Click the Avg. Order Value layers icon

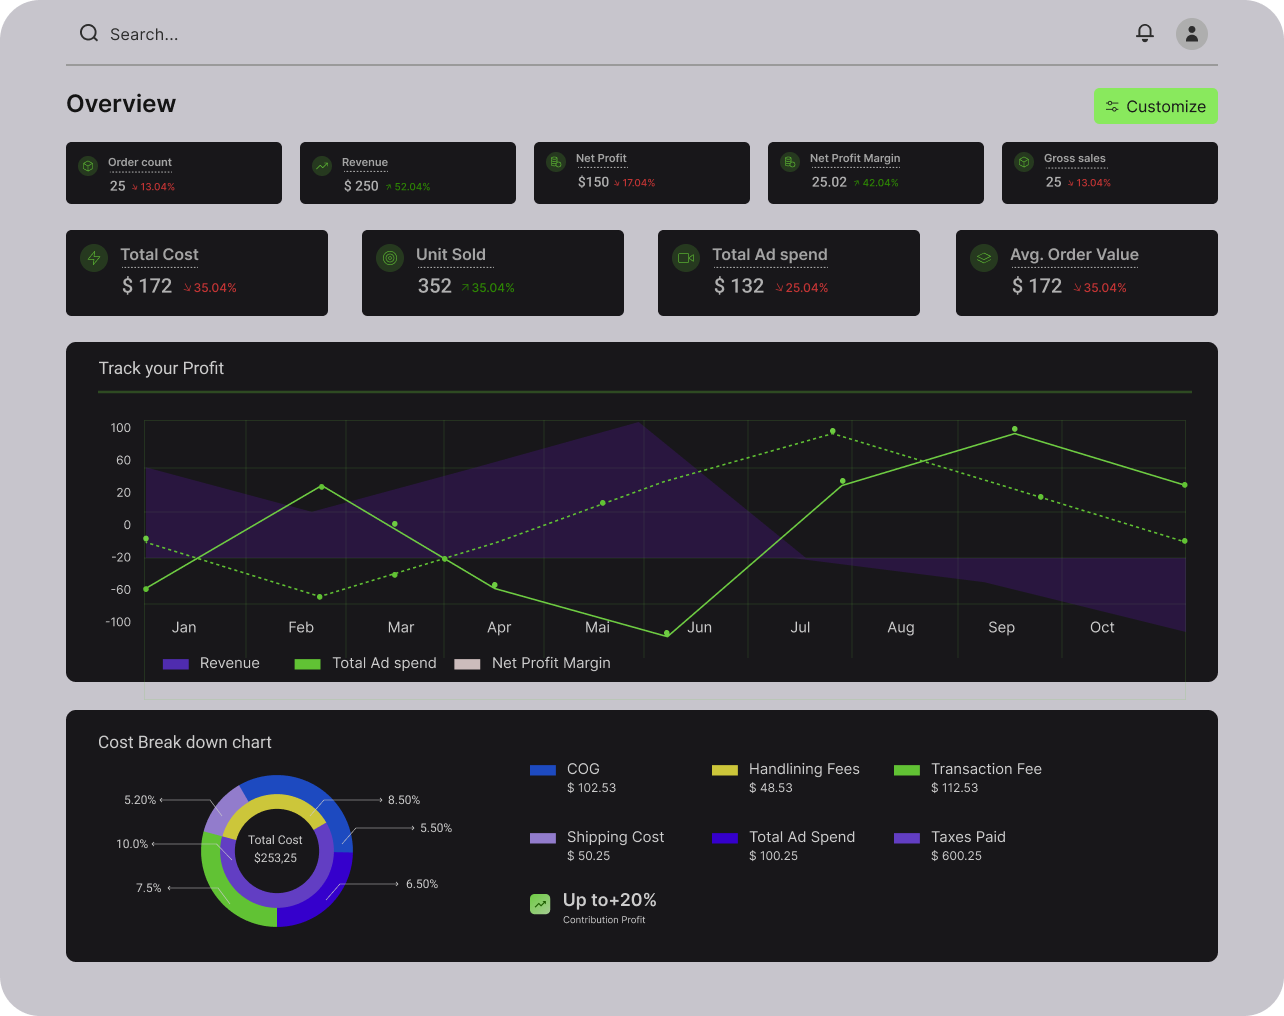[984, 258]
